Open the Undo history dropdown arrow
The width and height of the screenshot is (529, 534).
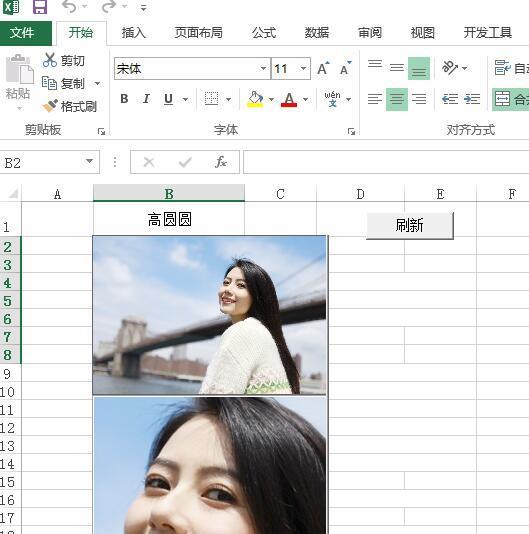click(x=85, y=6)
